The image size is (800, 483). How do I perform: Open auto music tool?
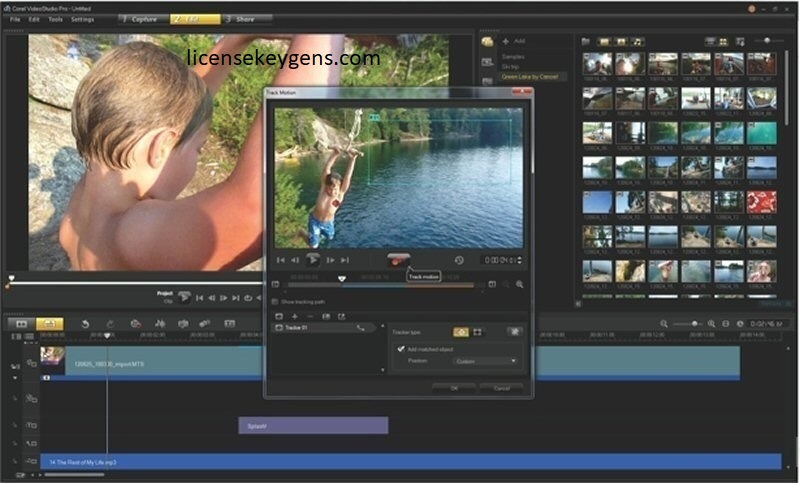pyautogui.click(x=183, y=324)
